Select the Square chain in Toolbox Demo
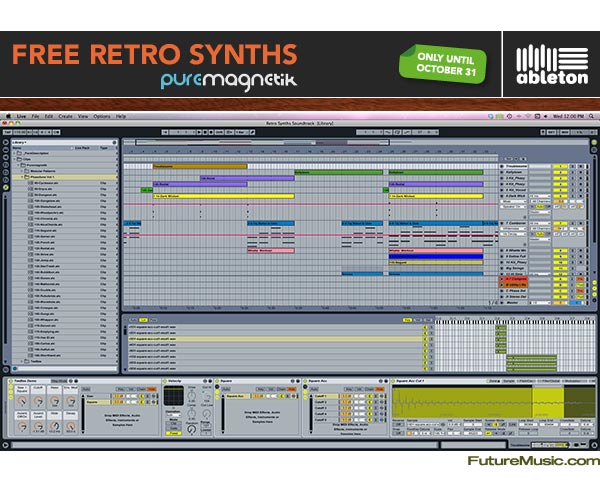Screen dimensions: 600x481 [x=98, y=402]
